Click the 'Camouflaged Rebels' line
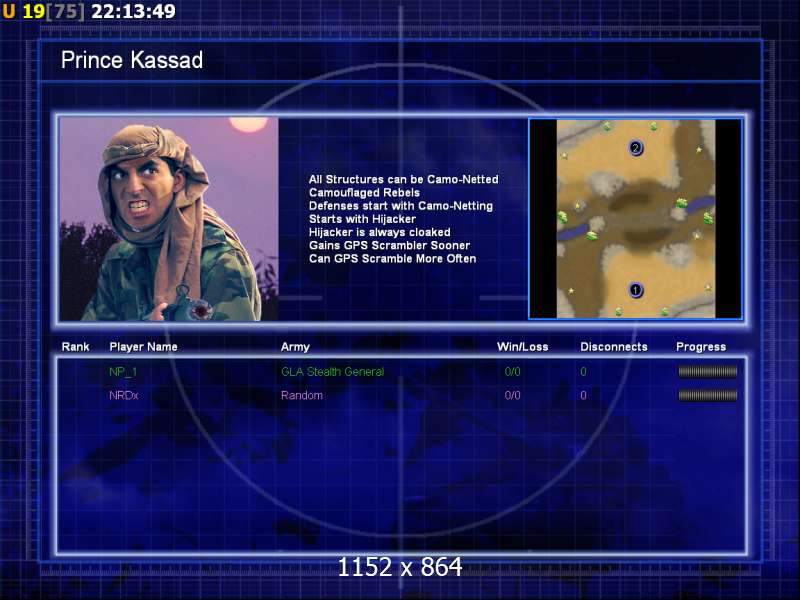 (364, 192)
